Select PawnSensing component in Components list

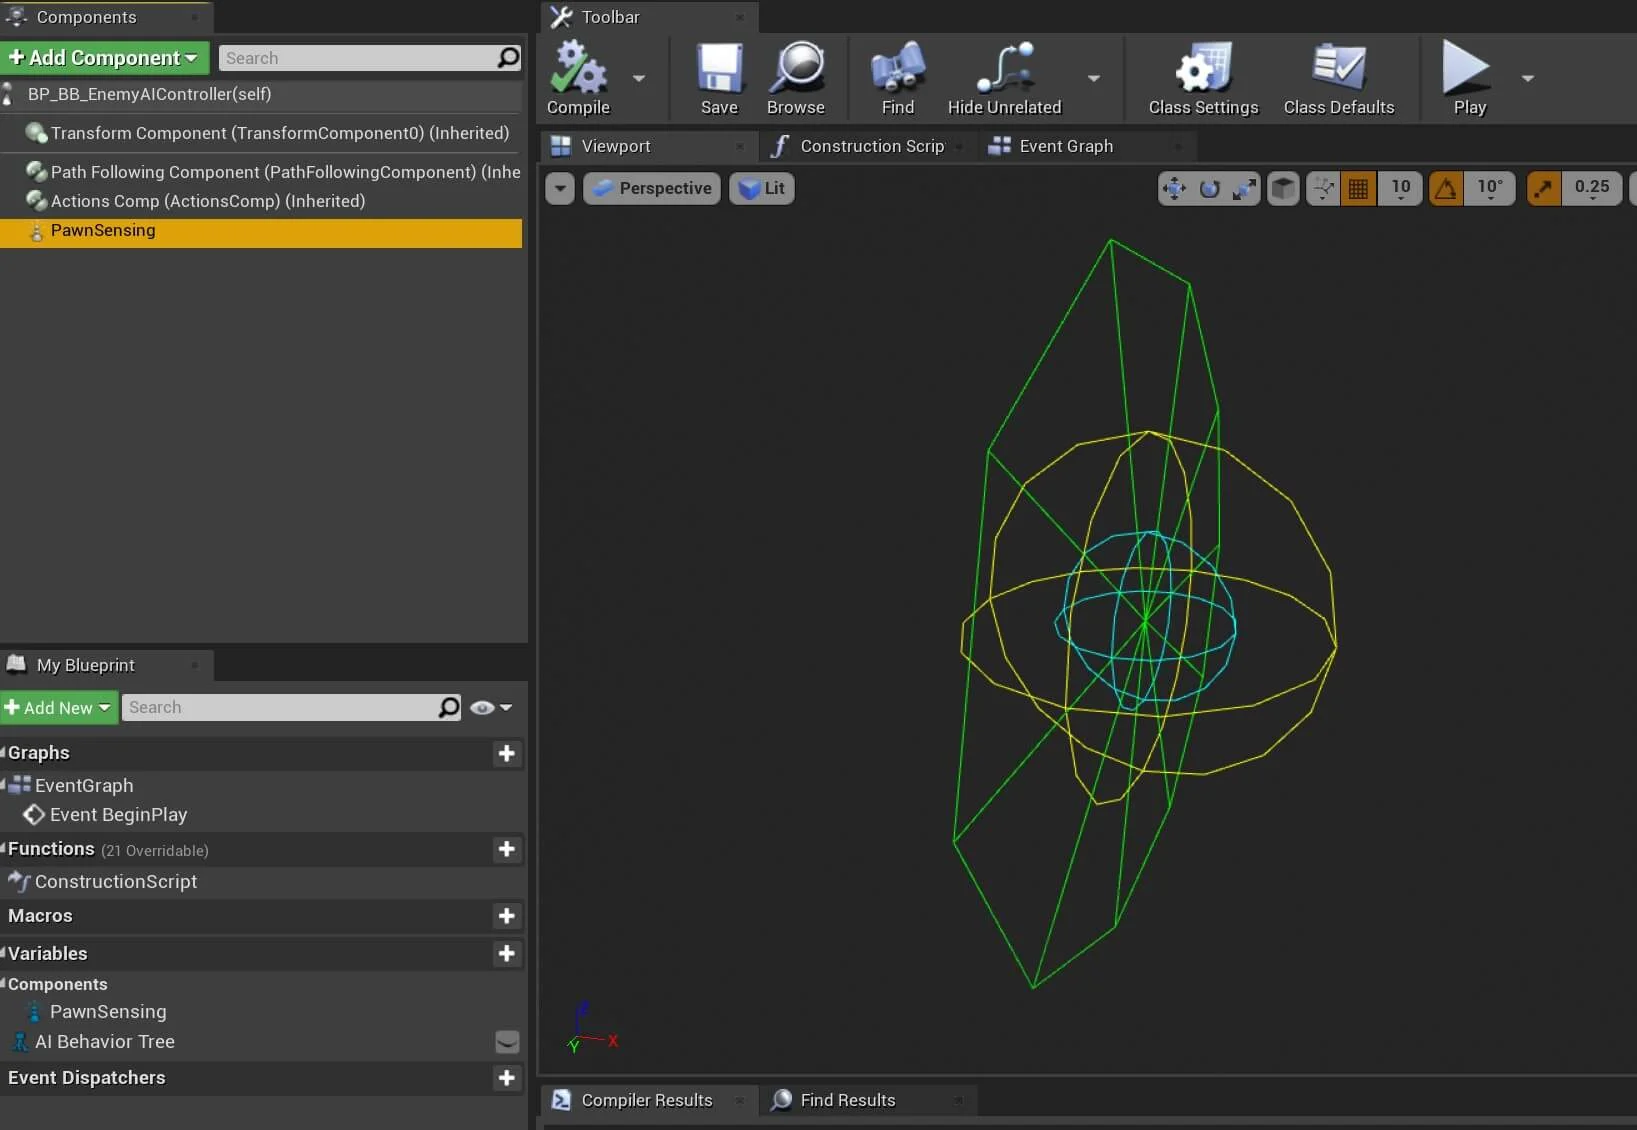[x=261, y=231]
